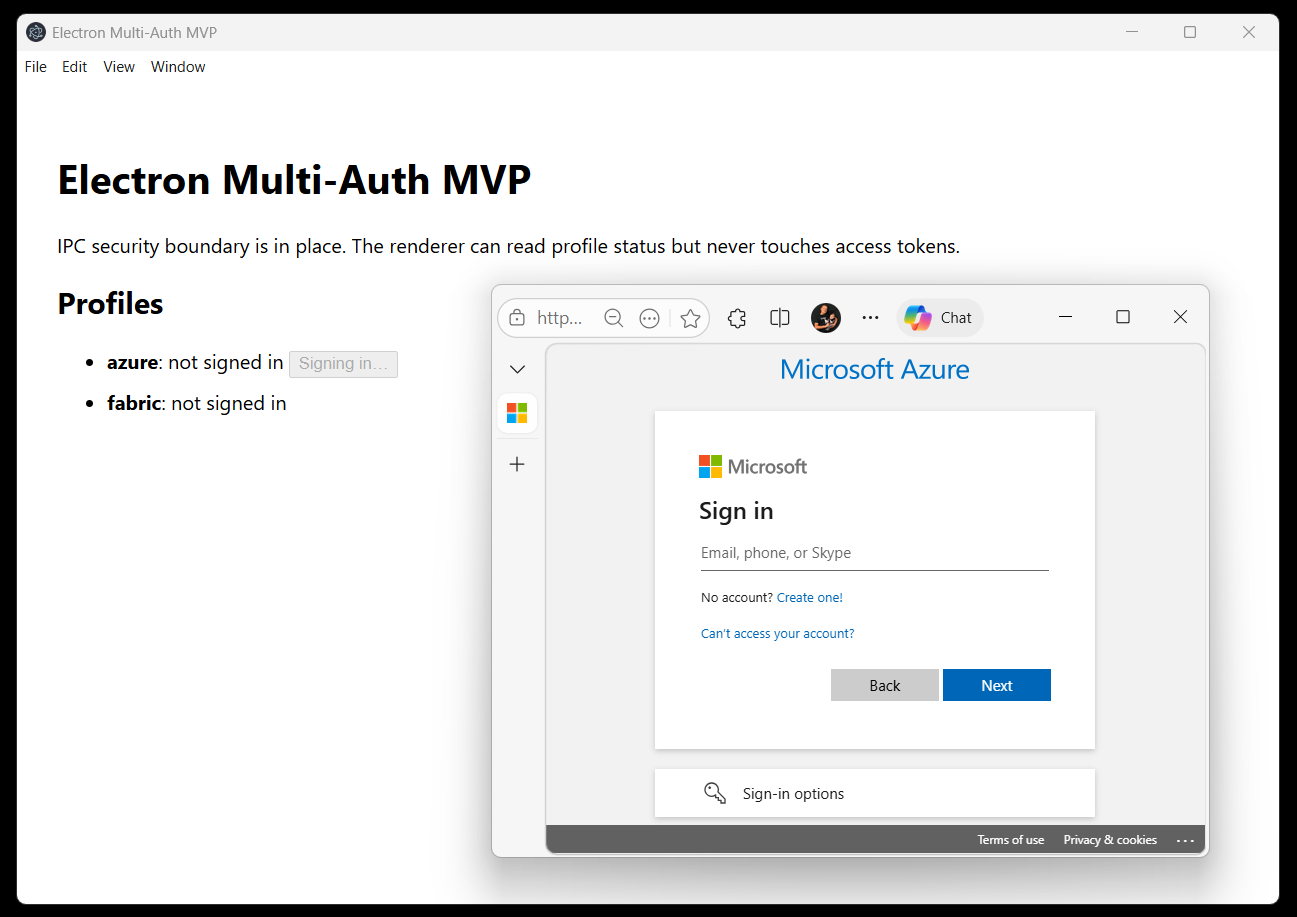Maximize the browser sign-in window

click(1123, 317)
